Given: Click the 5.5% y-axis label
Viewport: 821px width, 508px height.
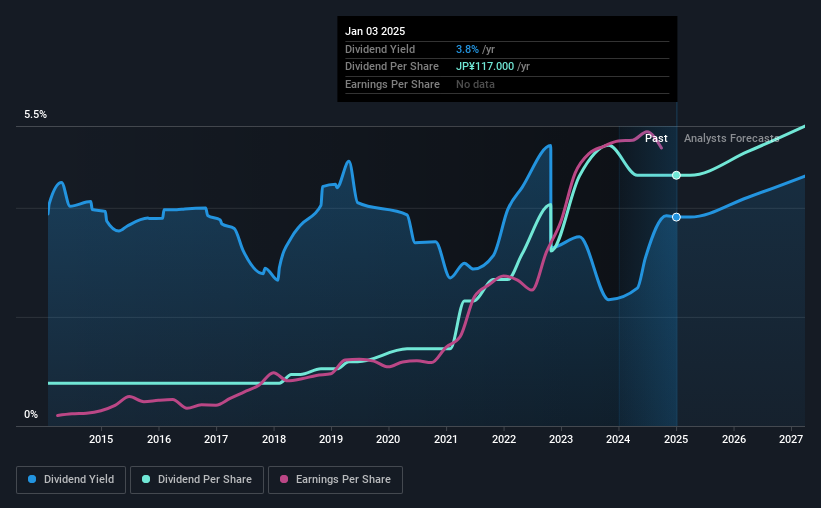Looking at the screenshot, I should 35,115.
